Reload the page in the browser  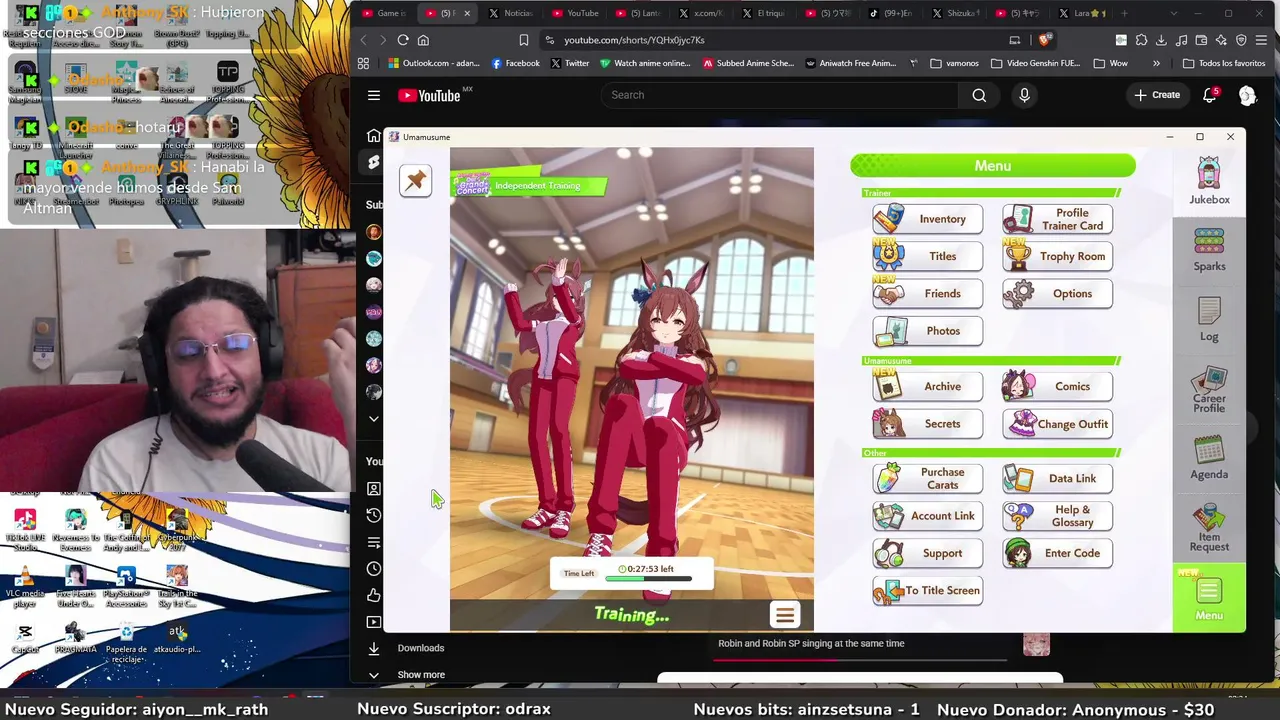coord(403,40)
